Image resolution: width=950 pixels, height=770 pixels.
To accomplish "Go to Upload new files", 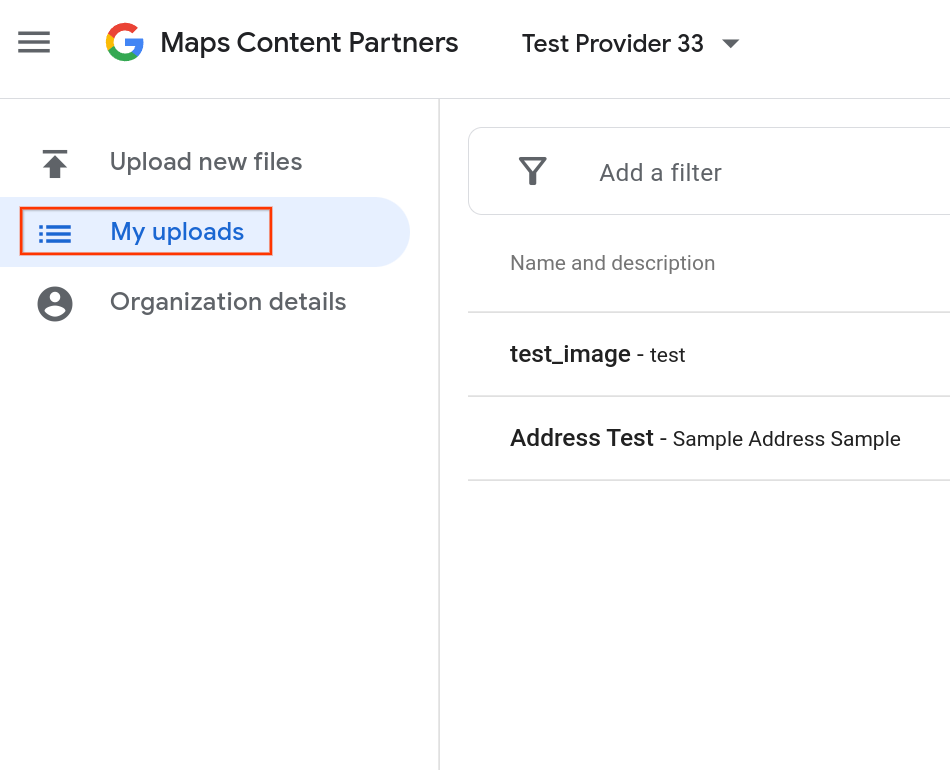I will 206,162.
